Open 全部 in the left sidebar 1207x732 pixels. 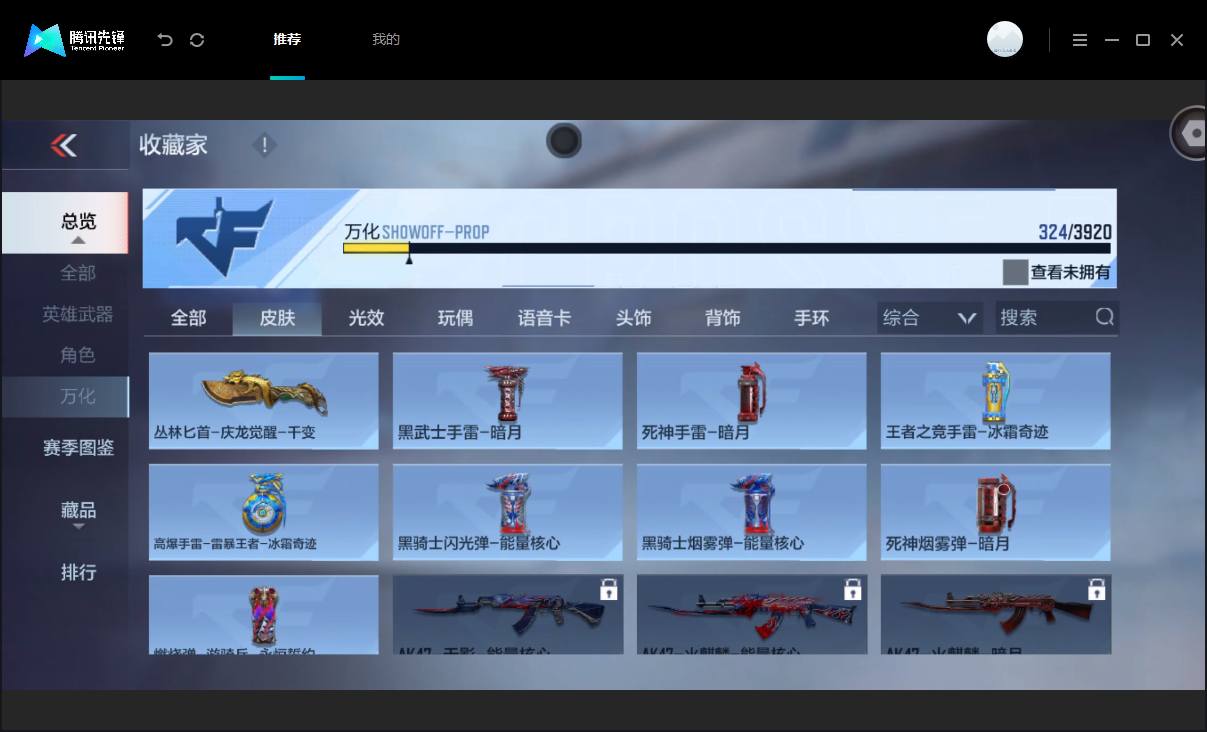point(78,273)
